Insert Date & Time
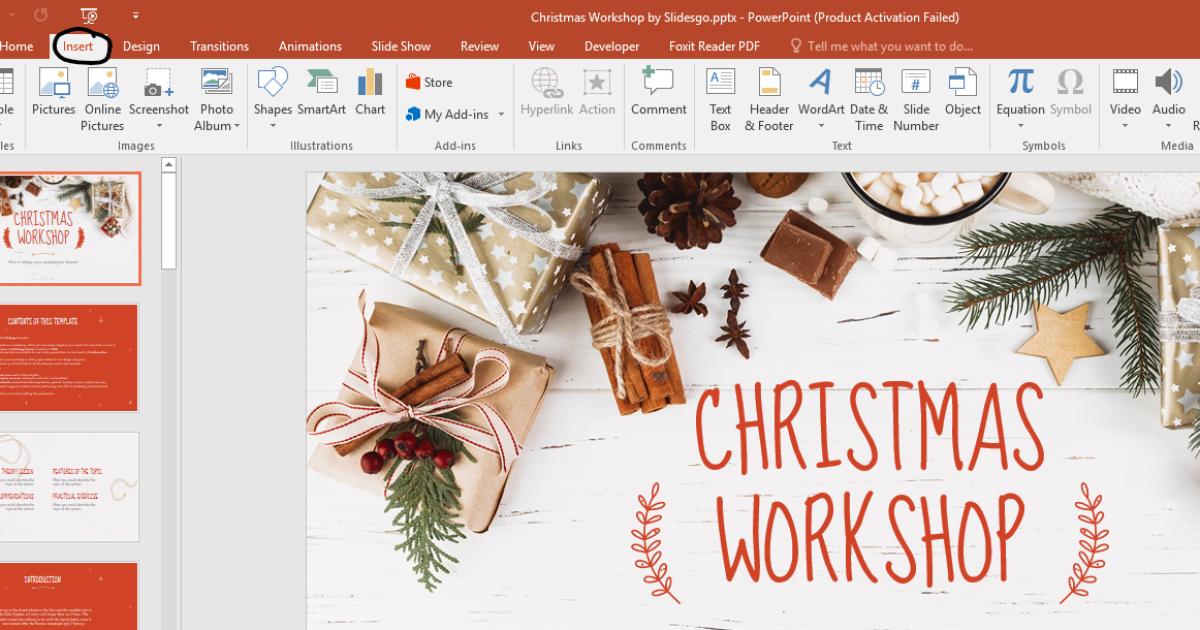The width and height of the screenshot is (1200, 630). coord(868,97)
